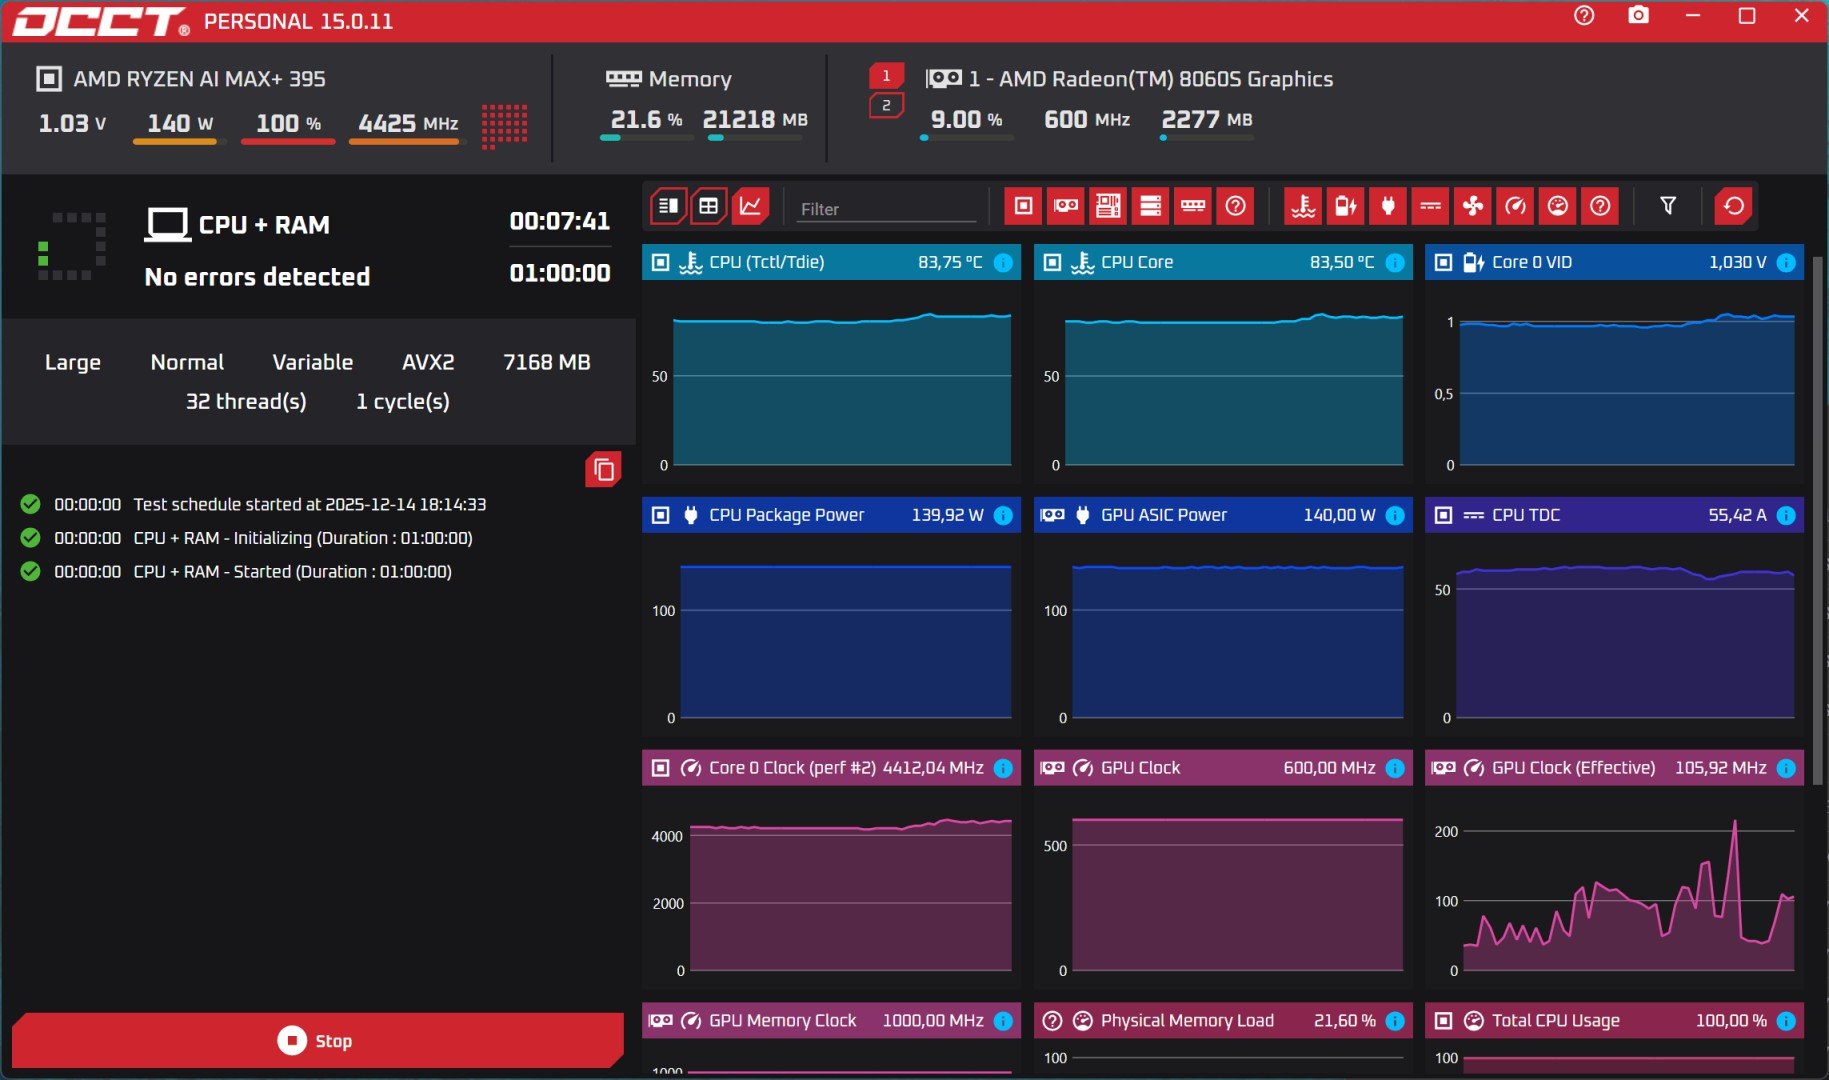Click the CPU chip icon beside AMD RYZEN AI MAX+ 395

tap(49, 79)
